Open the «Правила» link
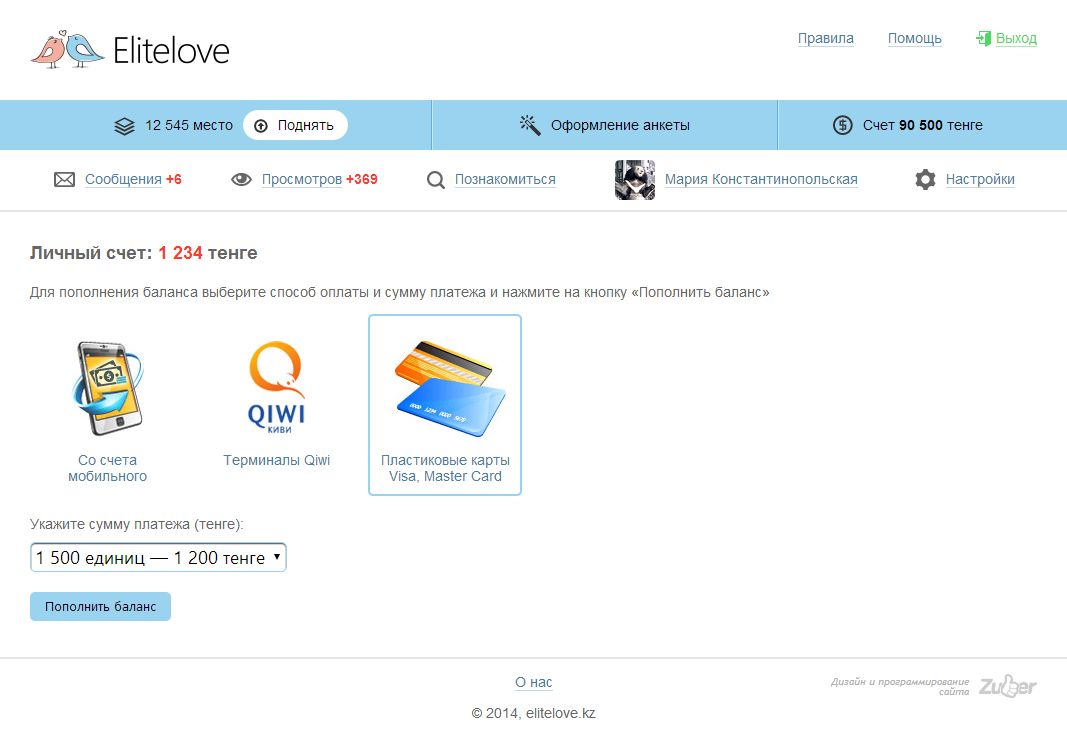1067x751 pixels. tap(825, 39)
